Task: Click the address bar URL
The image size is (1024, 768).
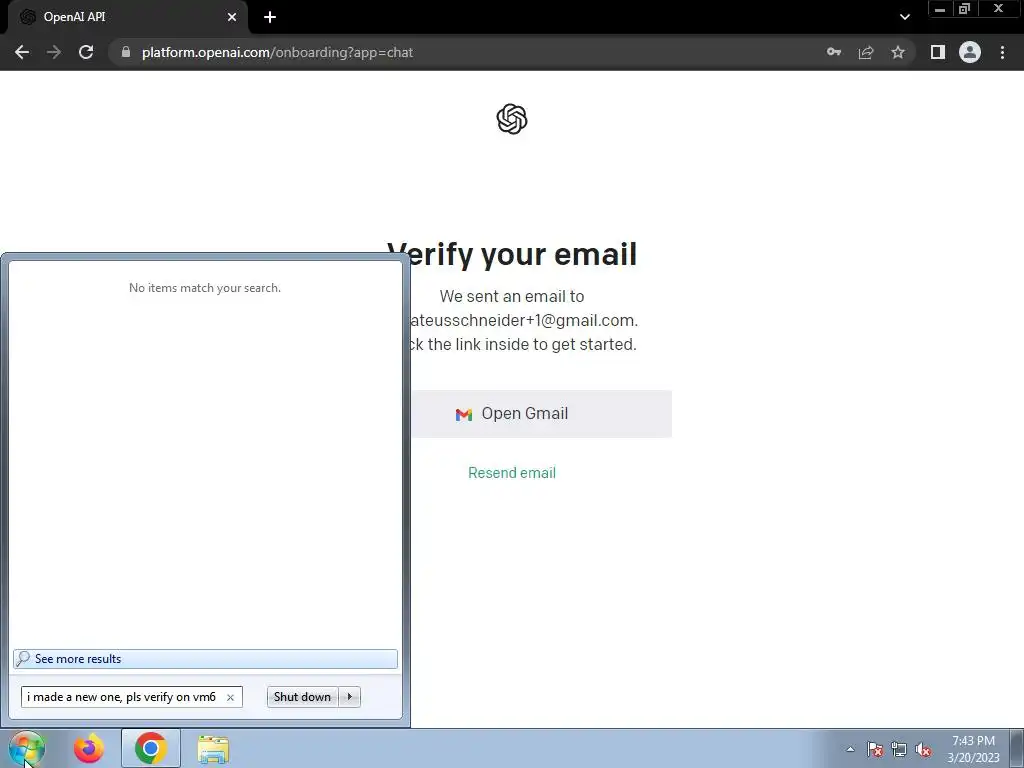Action: pyautogui.click(x=277, y=52)
